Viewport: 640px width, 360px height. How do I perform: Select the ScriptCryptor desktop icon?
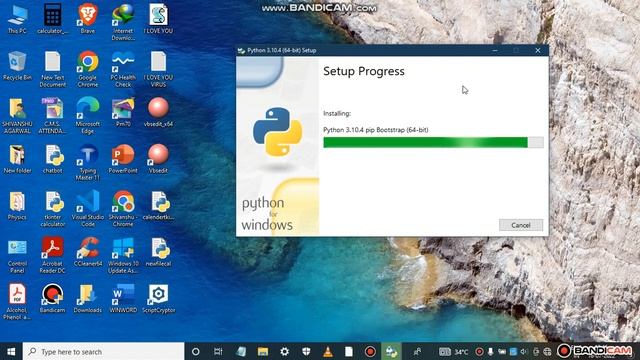pos(158,299)
